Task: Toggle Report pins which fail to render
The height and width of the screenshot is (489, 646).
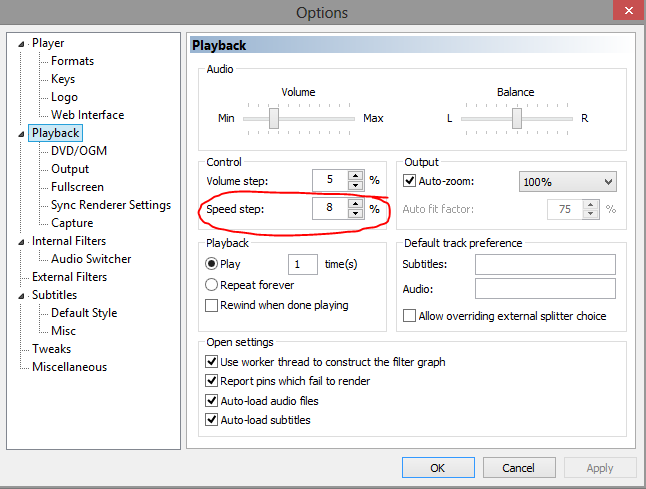Action: tap(211, 381)
